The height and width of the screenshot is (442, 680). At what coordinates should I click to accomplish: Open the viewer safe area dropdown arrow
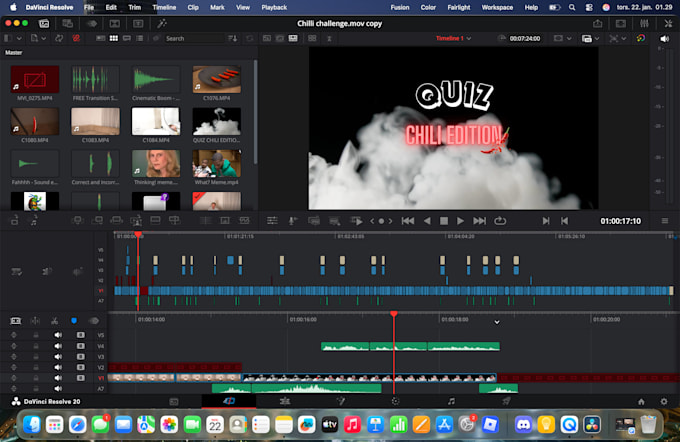pos(569,39)
